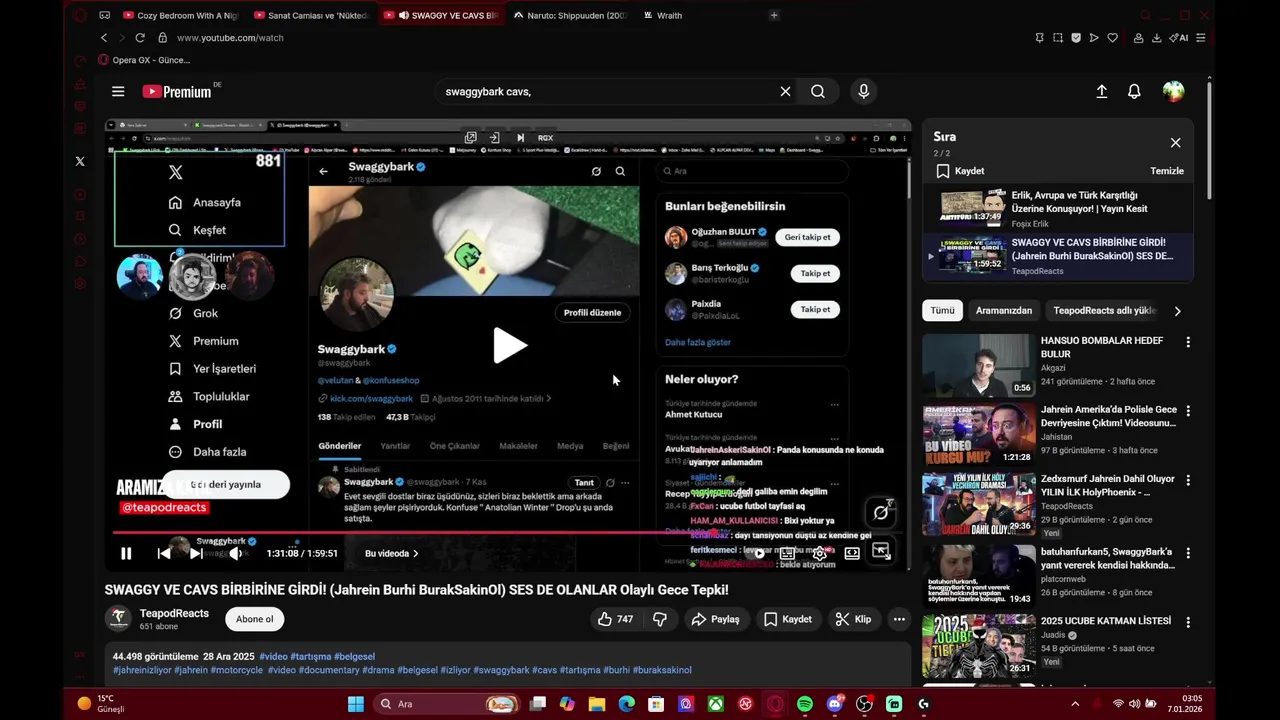Select the TeapodReacts adlı filter chip

tap(1104, 310)
